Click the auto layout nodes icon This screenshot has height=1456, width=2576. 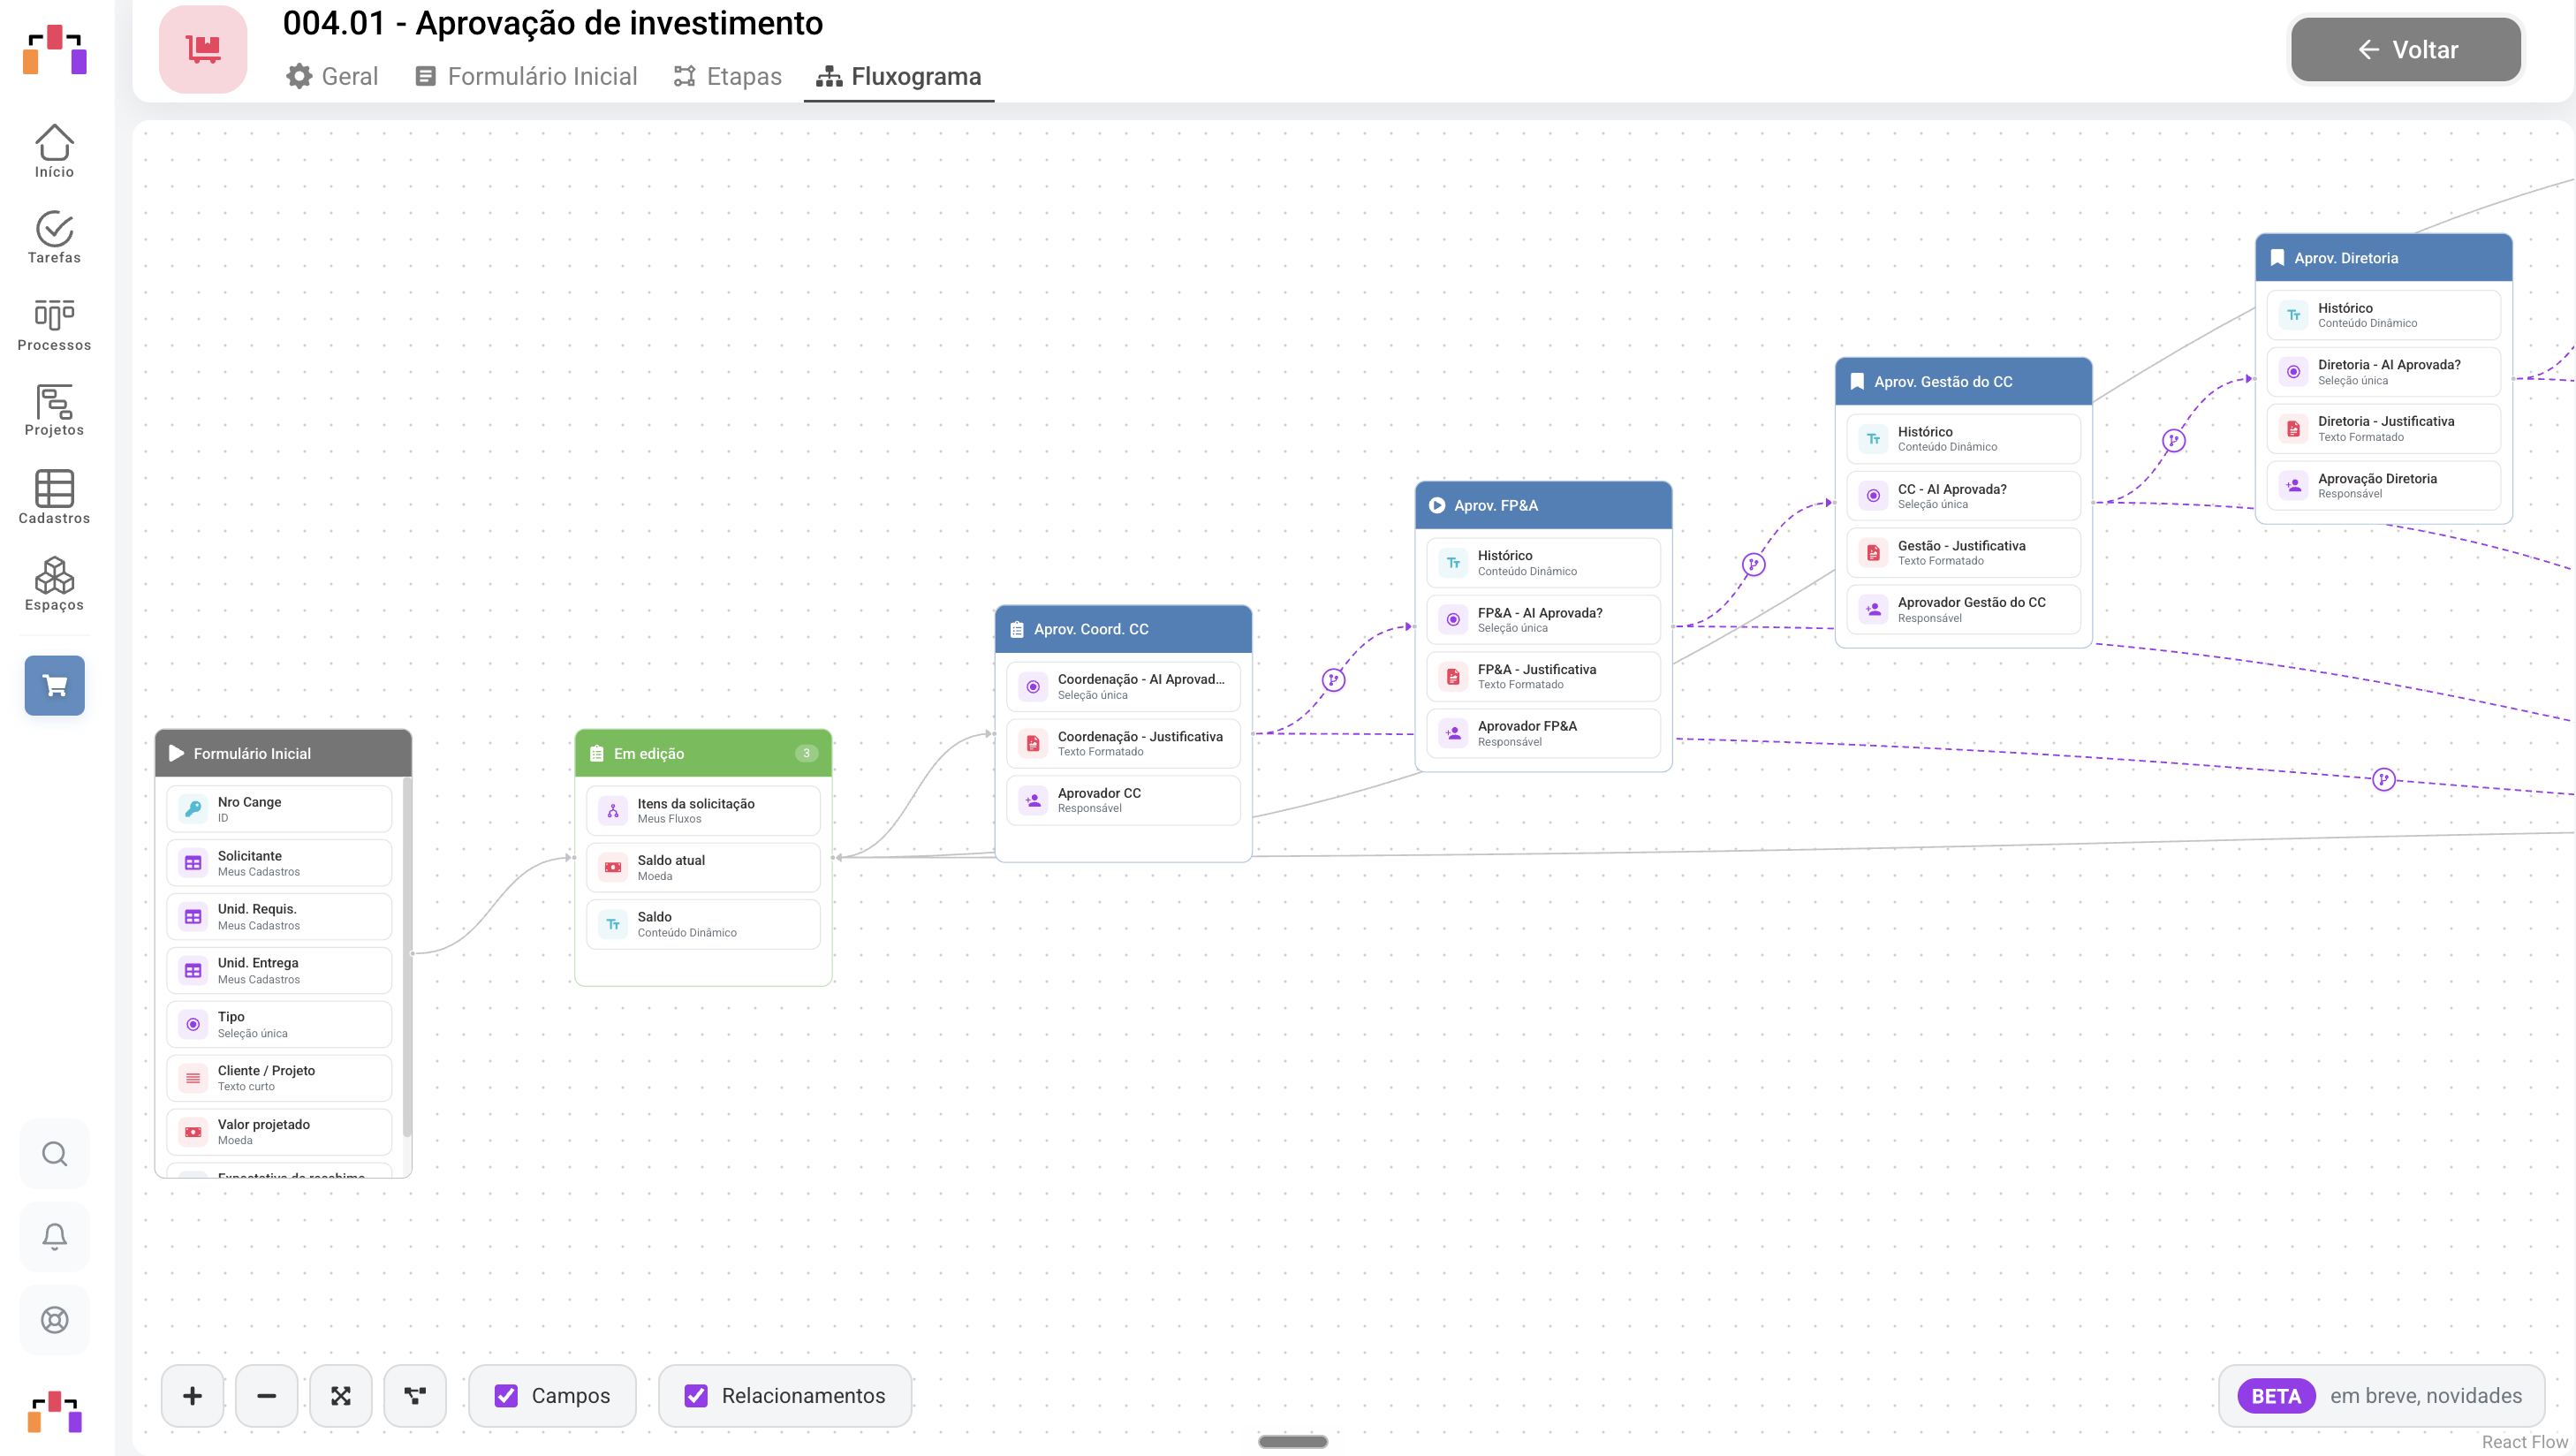point(415,1396)
